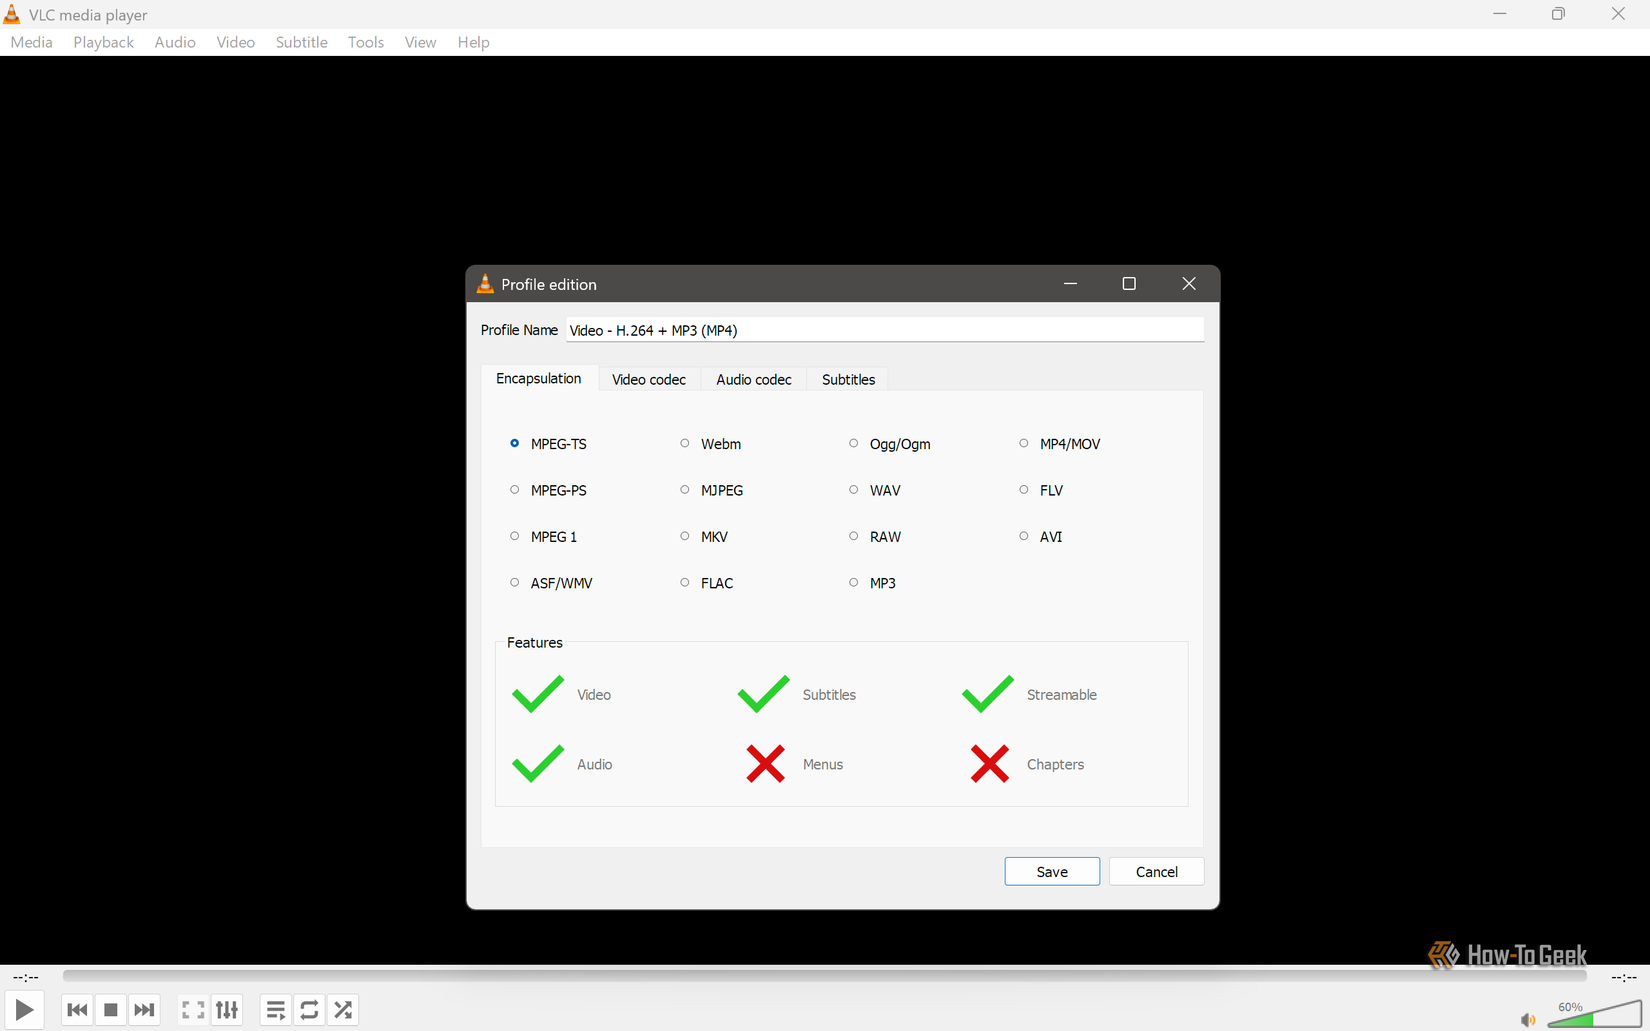The image size is (1650, 1031).
Task: Enable random shuffle playback
Action: click(343, 1010)
